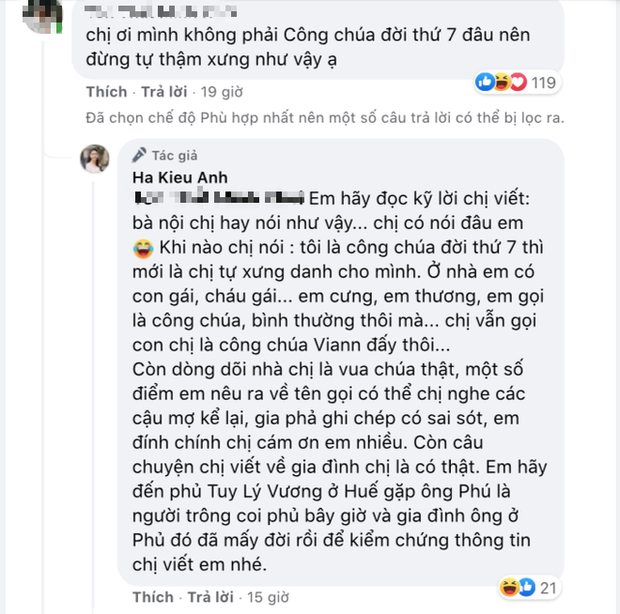Click Trả lời under Ha Kieu Anh's reply
620x614 pixels.
(x=211, y=597)
